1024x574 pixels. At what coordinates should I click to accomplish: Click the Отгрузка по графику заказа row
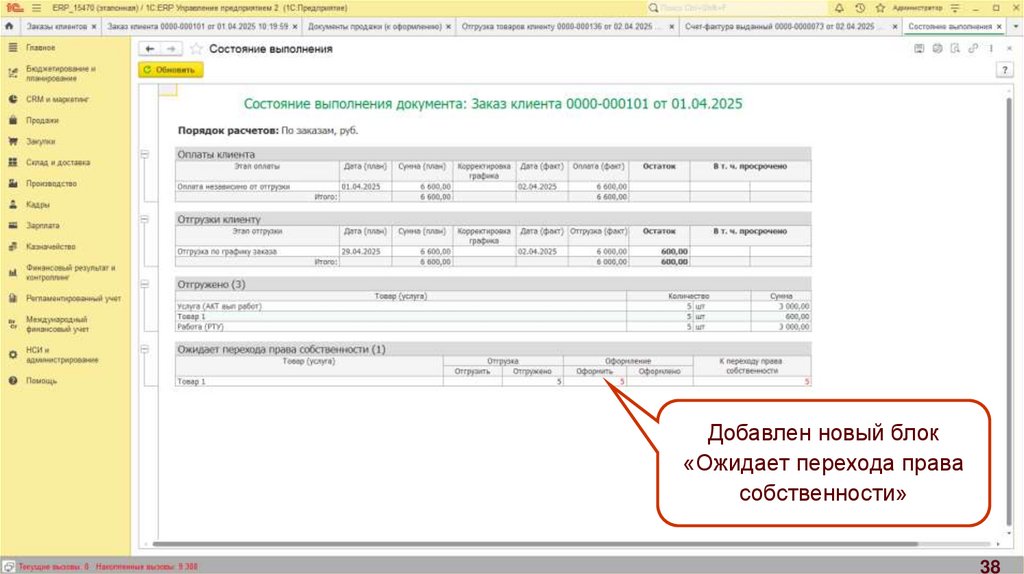coord(493,251)
